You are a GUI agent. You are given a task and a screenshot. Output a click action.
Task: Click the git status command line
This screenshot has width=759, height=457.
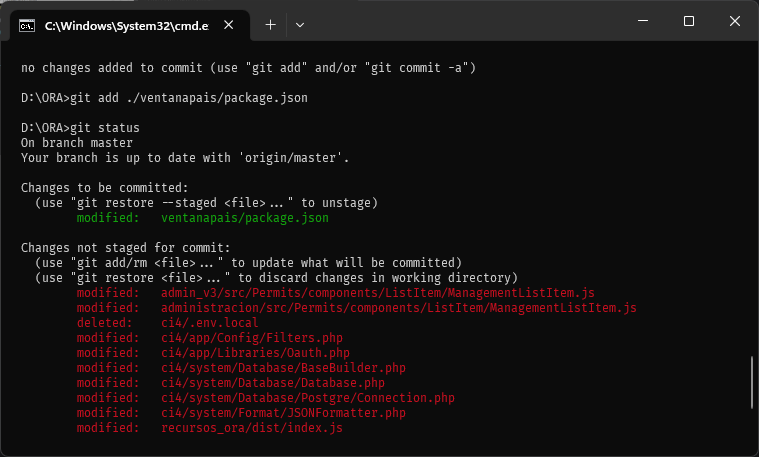pyautogui.click(x=80, y=128)
